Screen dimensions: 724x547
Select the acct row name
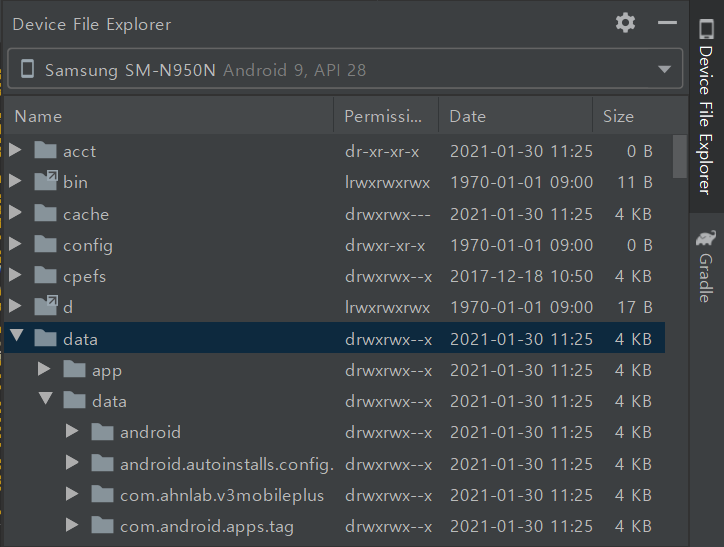[x=79, y=151]
